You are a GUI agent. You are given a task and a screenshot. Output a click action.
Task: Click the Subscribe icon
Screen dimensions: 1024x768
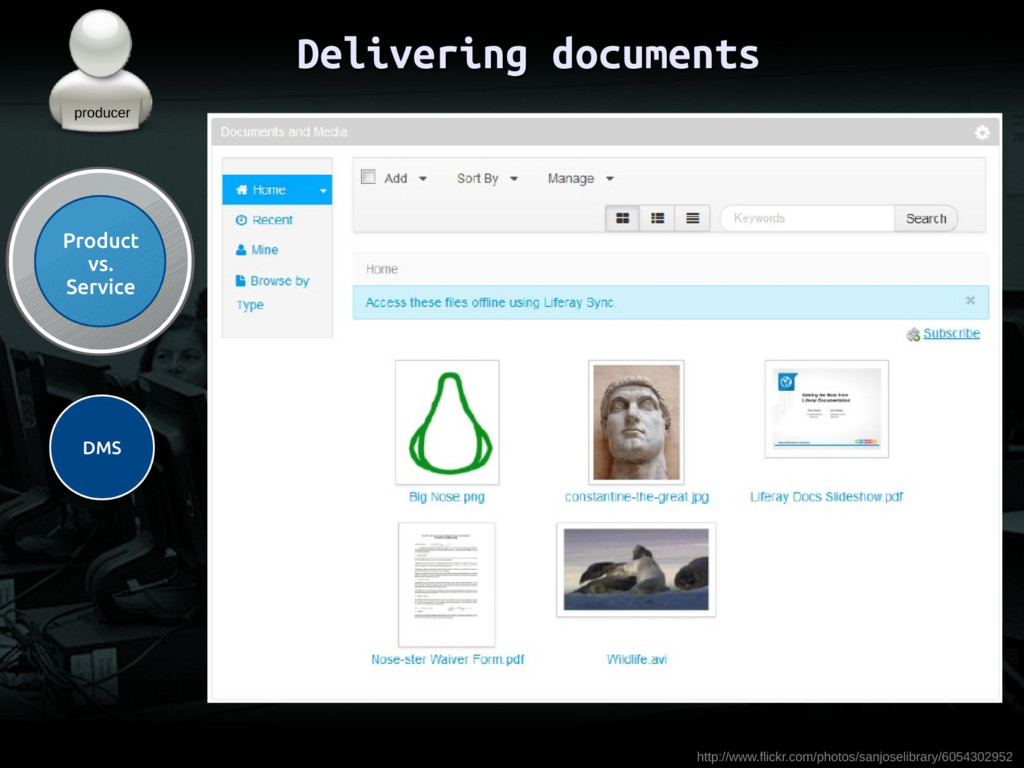point(912,334)
